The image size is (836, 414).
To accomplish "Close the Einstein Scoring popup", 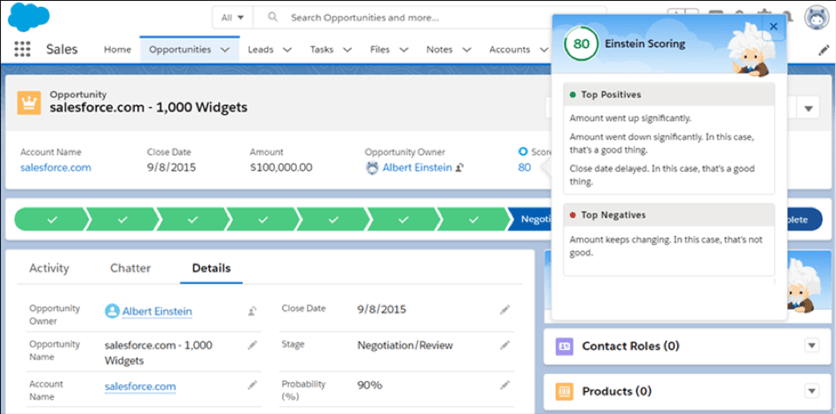I will (x=772, y=27).
